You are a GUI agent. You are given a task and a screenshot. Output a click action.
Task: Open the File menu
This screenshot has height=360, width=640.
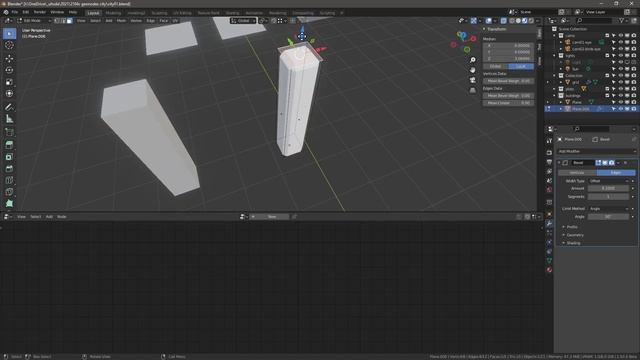(15, 12)
